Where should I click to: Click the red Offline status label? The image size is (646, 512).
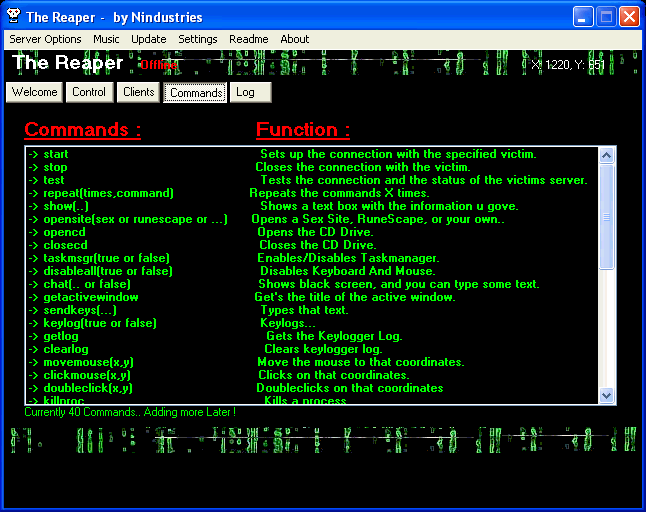coord(158,65)
